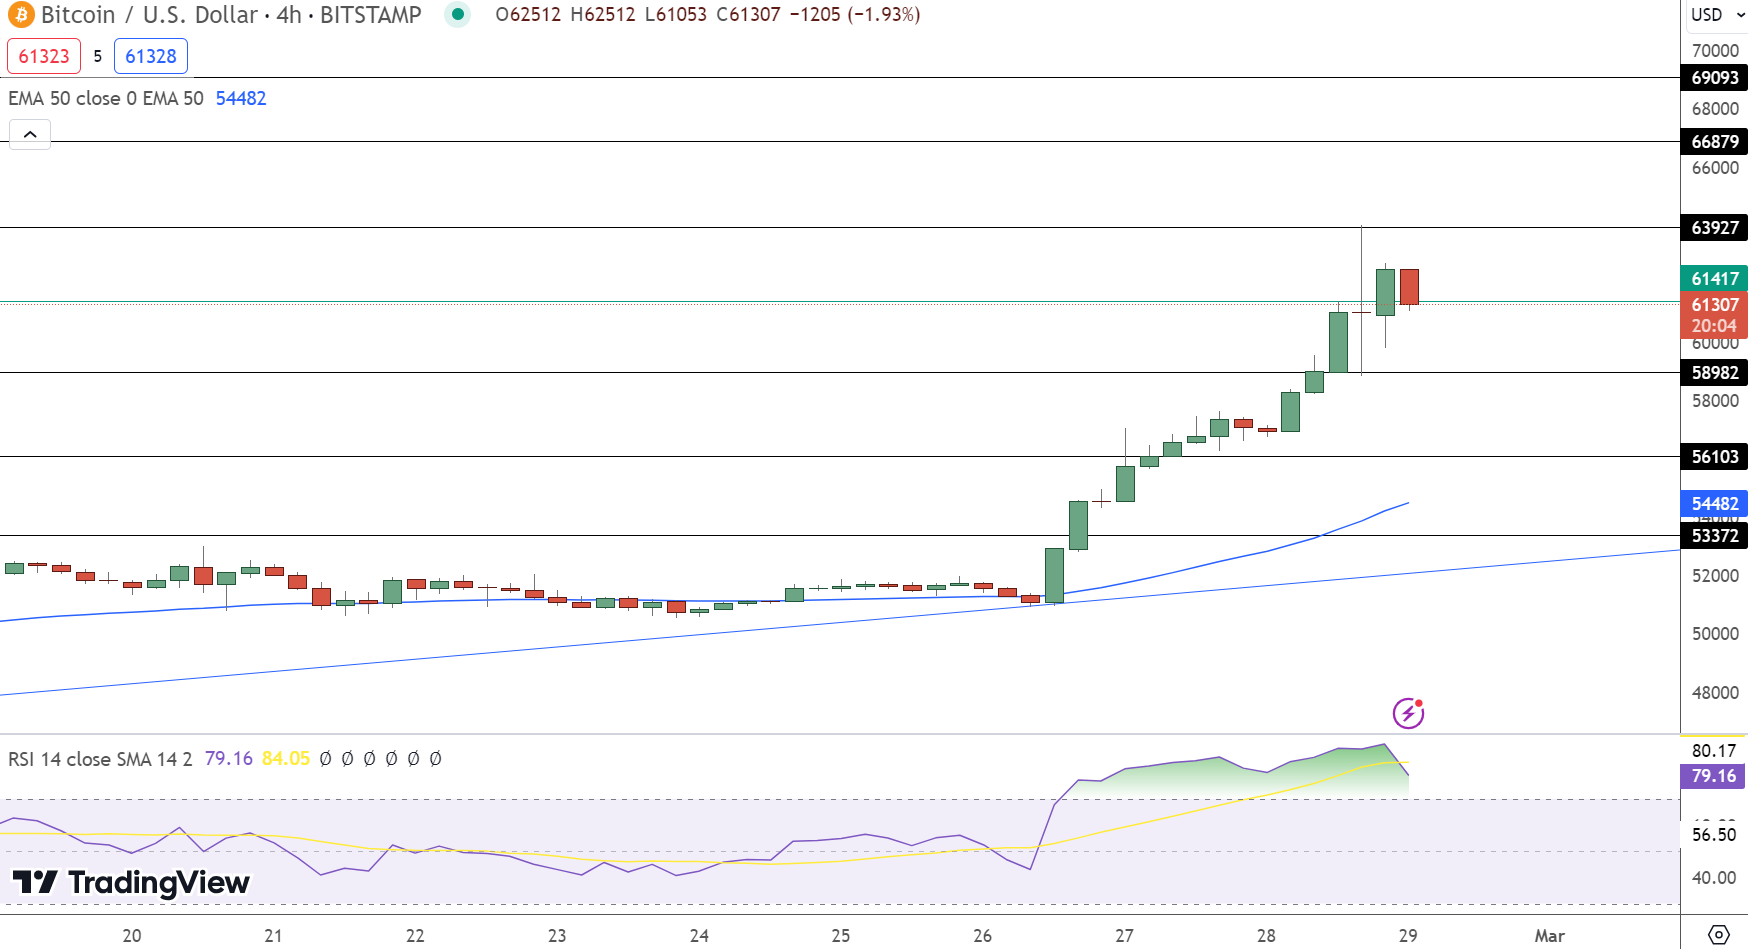This screenshot has width=1748, height=949.
Task: Click the purple 79.16 RSI axis label
Action: 1714,776
